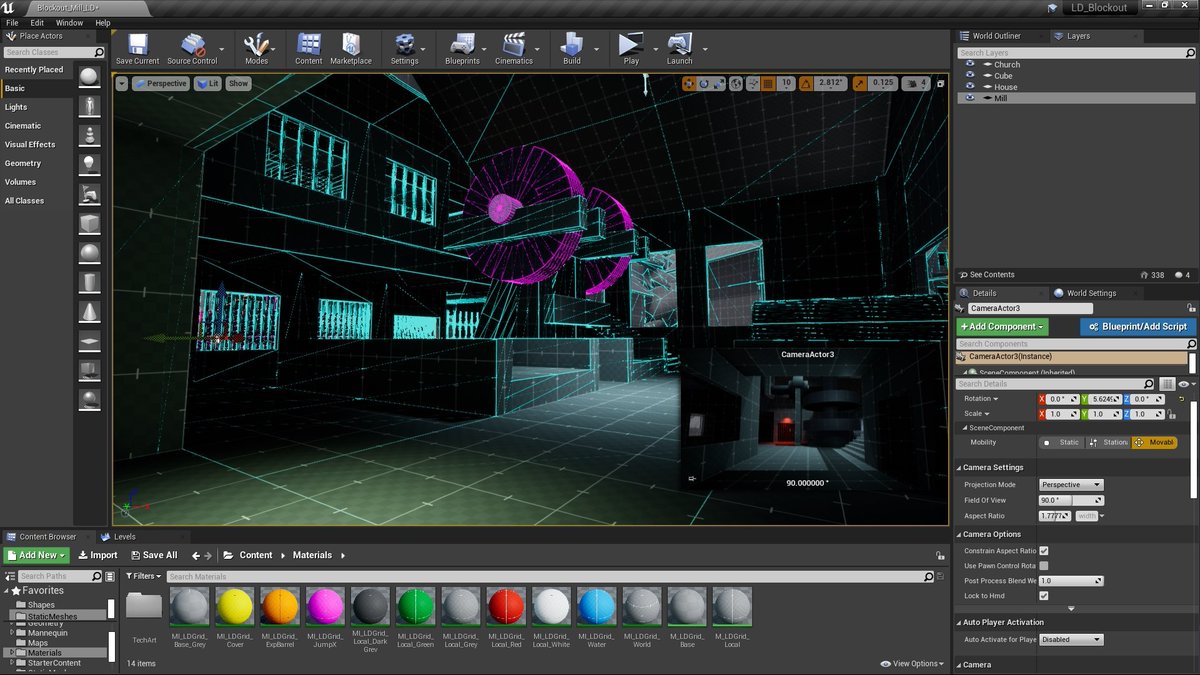Open the Marketplace toolbar icon

pyautogui.click(x=351, y=48)
